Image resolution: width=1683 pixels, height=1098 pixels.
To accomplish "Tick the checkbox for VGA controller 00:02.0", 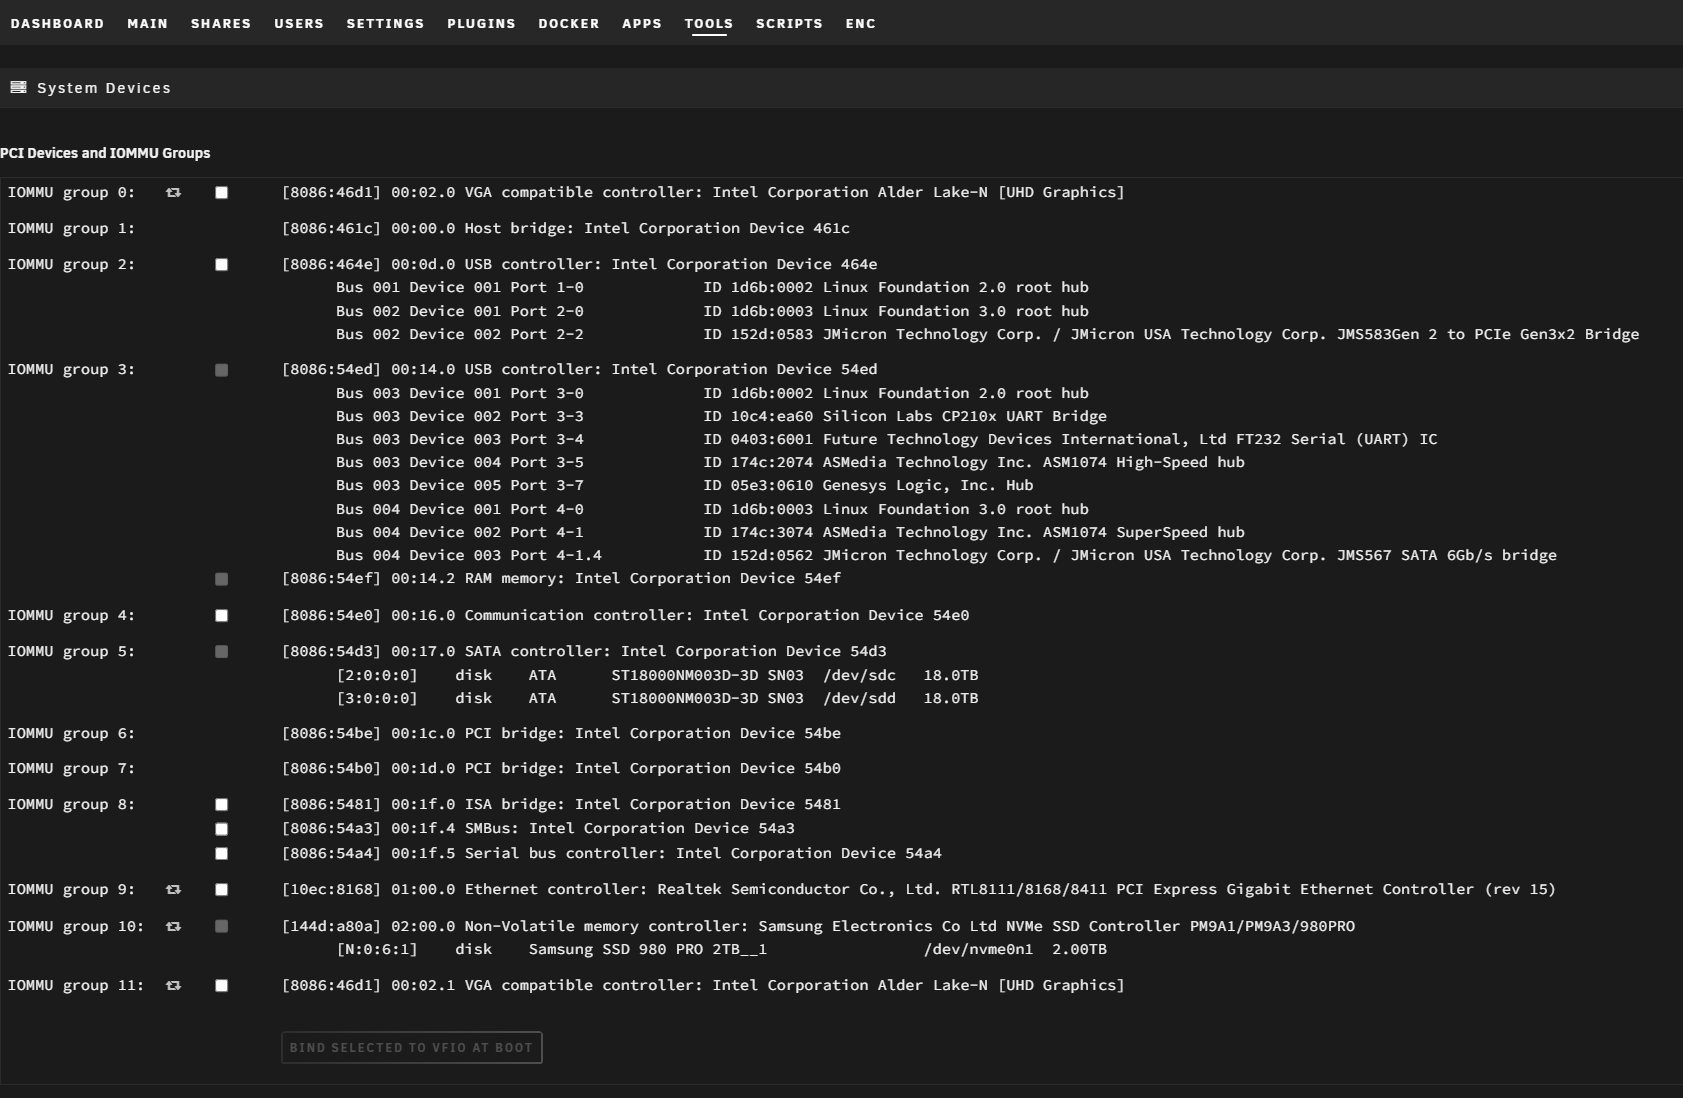I will [x=222, y=193].
